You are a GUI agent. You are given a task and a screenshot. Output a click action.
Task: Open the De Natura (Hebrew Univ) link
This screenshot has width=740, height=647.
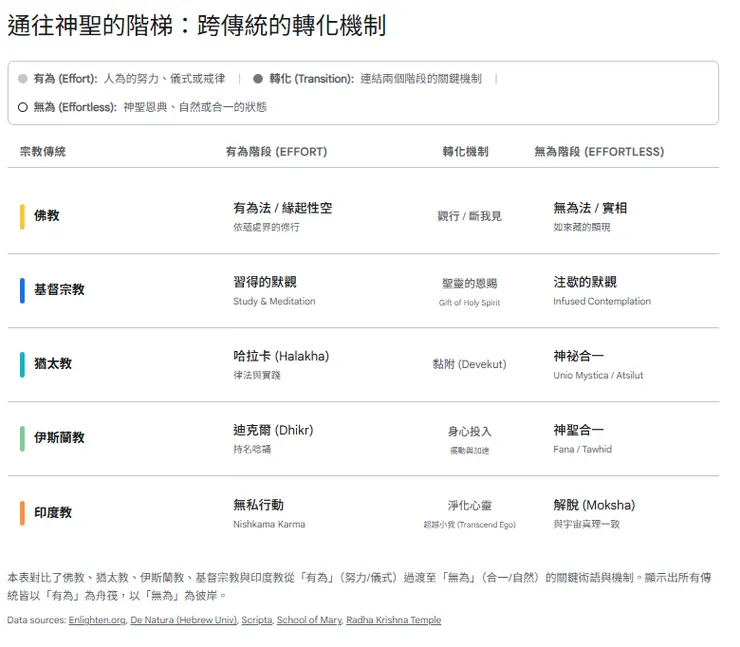tap(183, 620)
